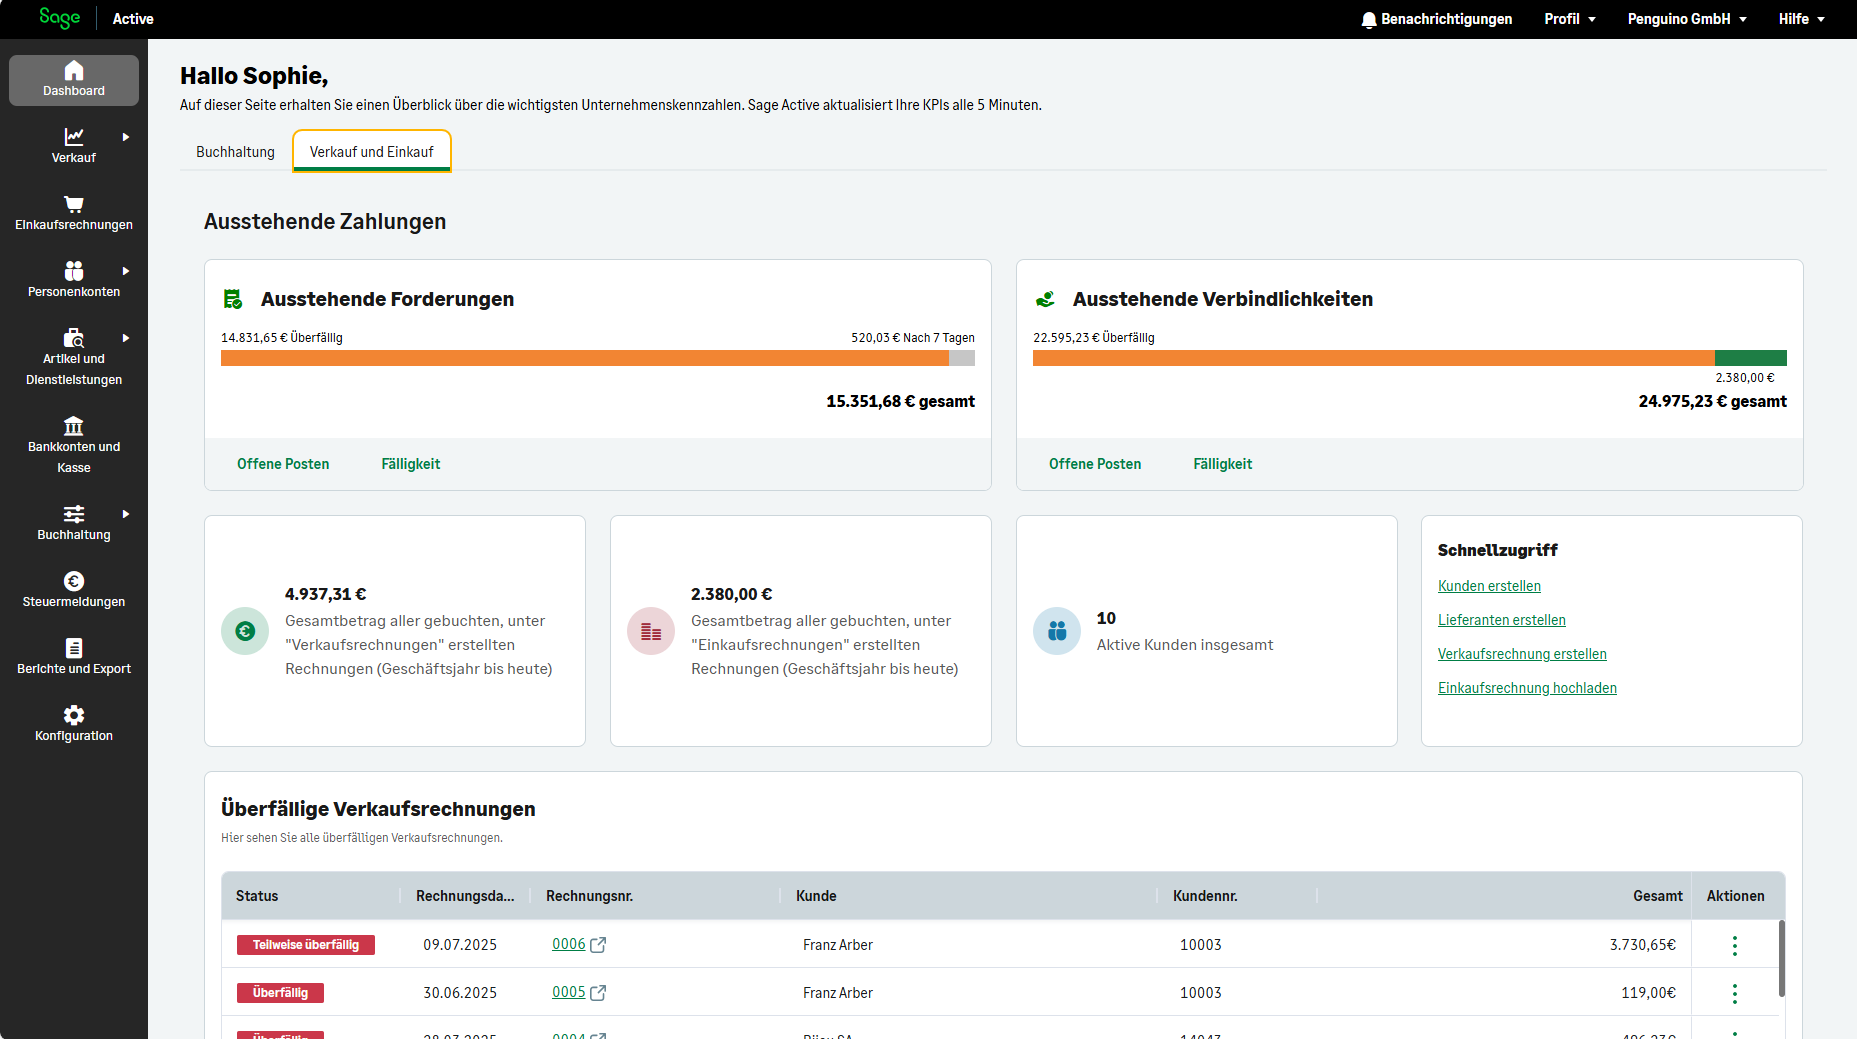The width and height of the screenshot is (1857, 1039).
Task: Click the Benachrichtigungen bell icon
Action: 1369,20
